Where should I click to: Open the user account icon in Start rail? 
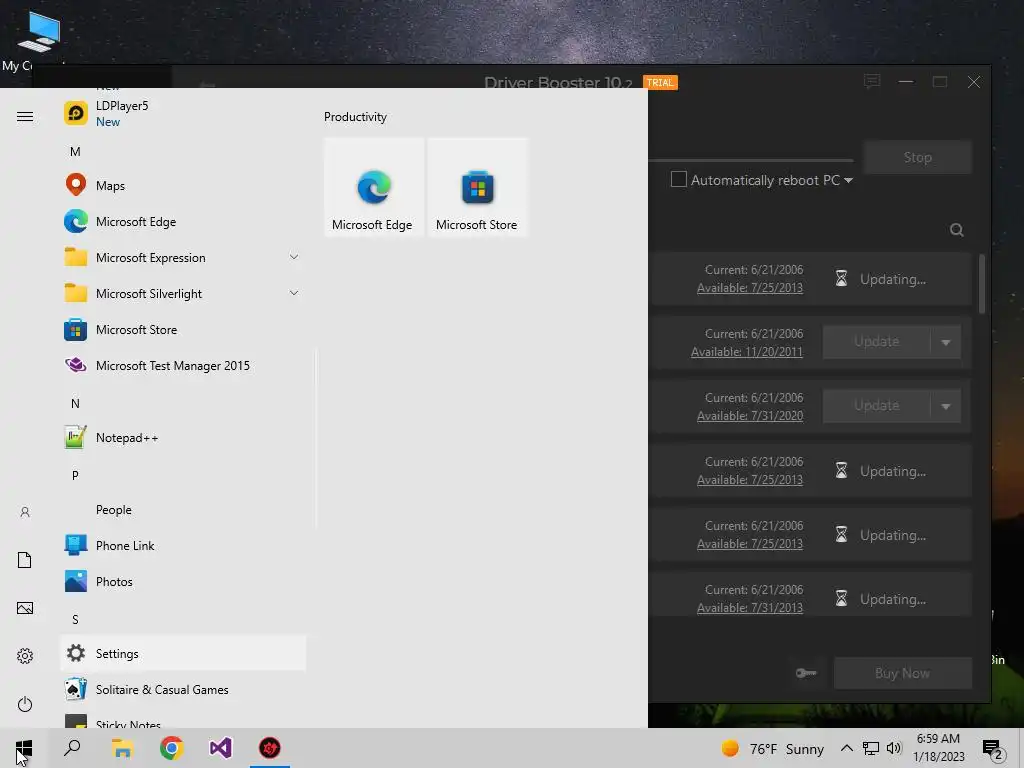[25, 512]
